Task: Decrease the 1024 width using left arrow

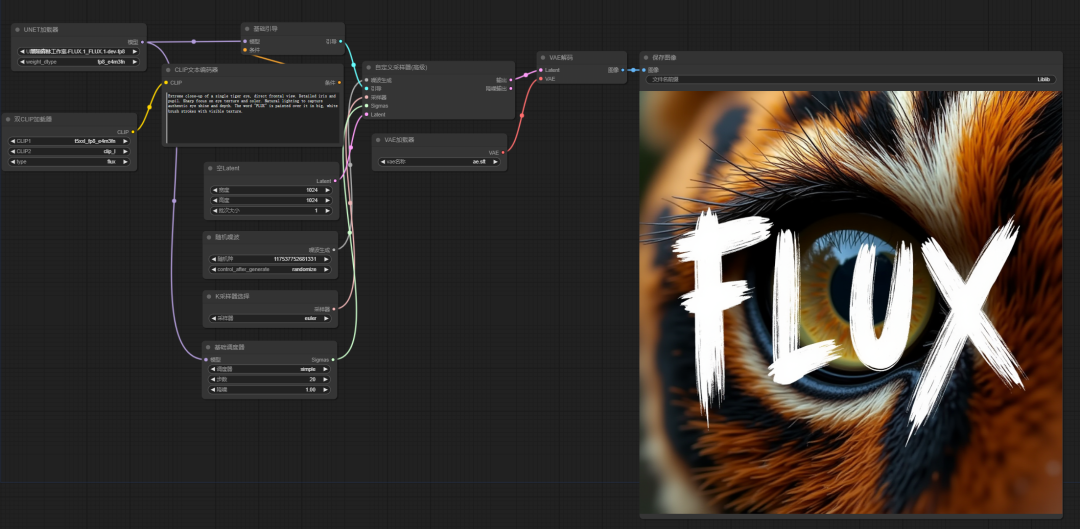Action: (x=214, y=189)
